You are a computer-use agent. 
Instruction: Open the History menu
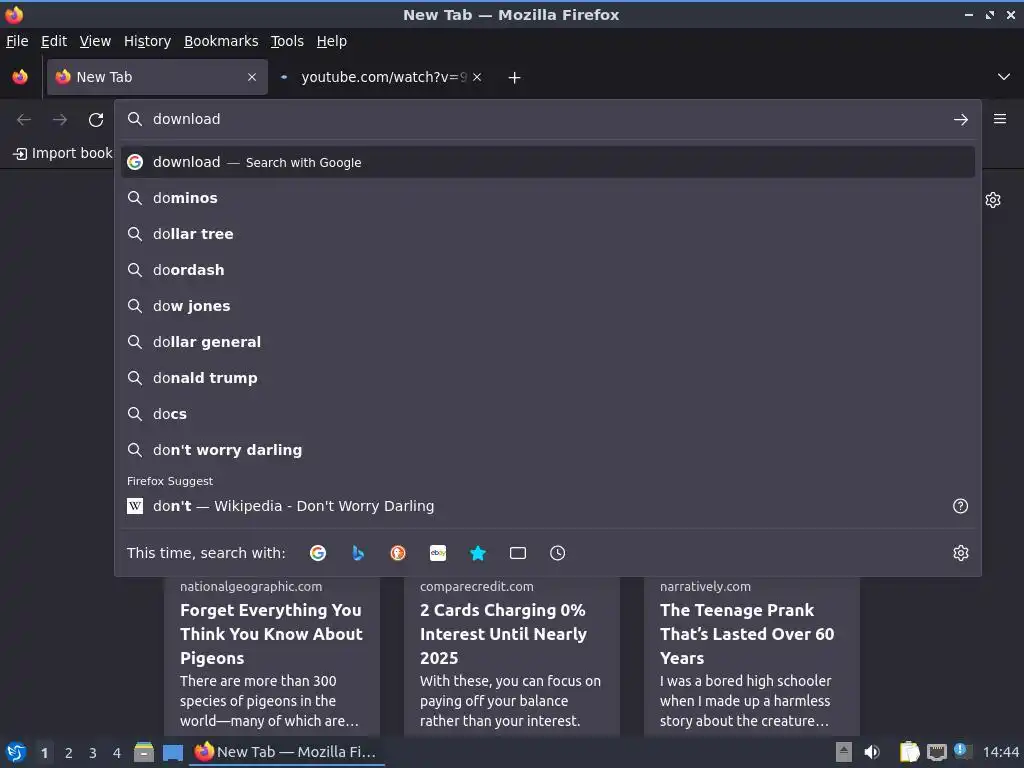click(148, 41)
